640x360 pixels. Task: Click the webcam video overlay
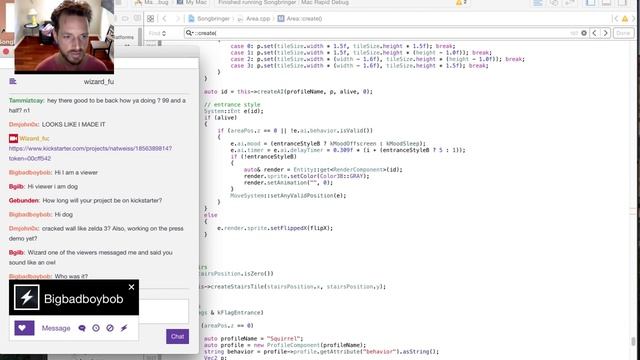64,37
